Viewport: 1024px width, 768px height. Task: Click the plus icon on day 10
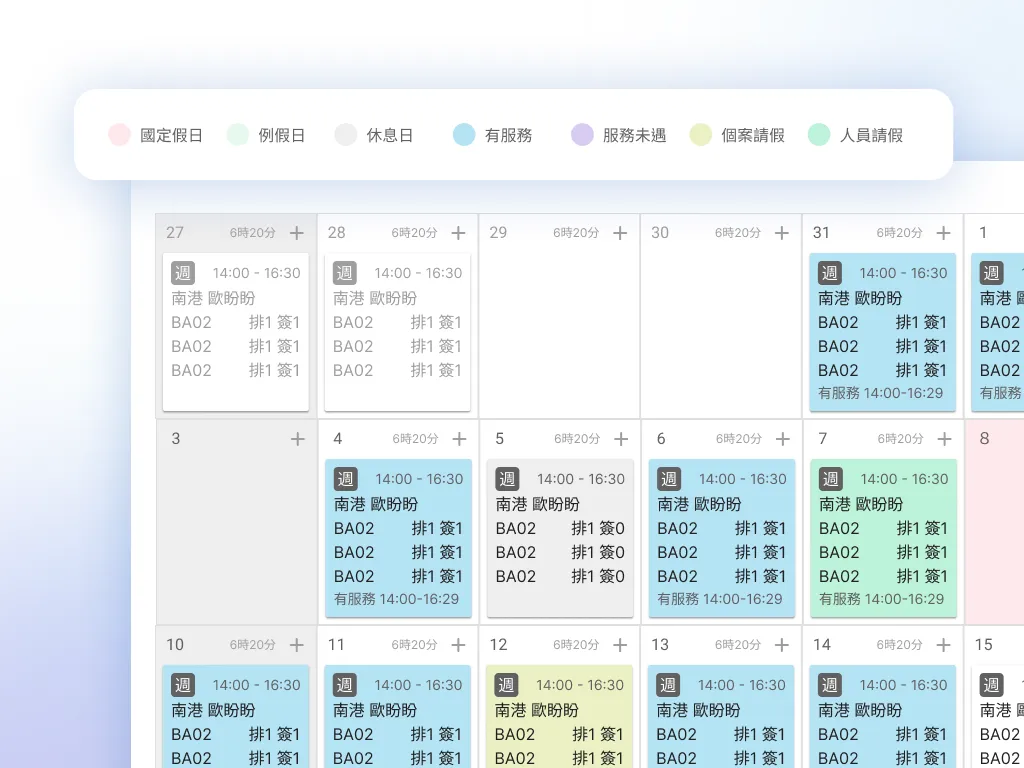pyautogui.click(x=297, y=645)
